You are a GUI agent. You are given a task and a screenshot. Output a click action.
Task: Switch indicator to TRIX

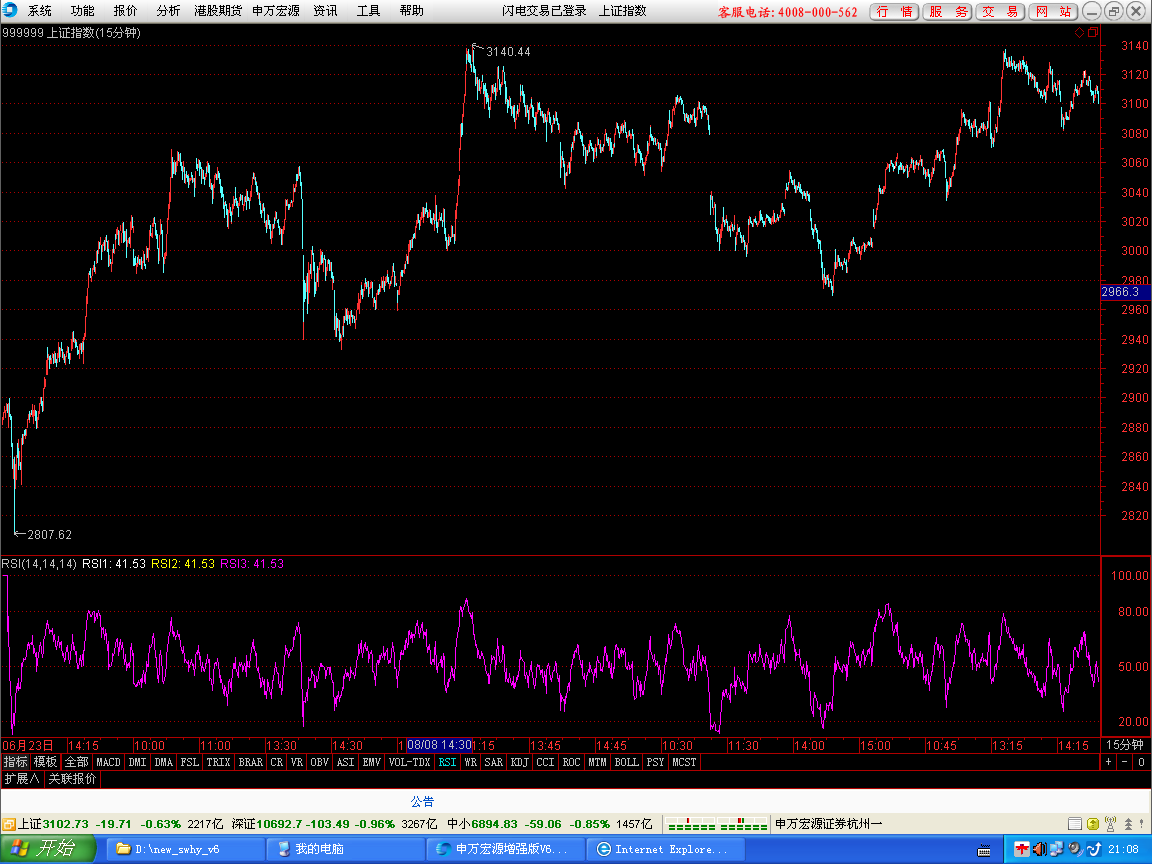point(218,763)
